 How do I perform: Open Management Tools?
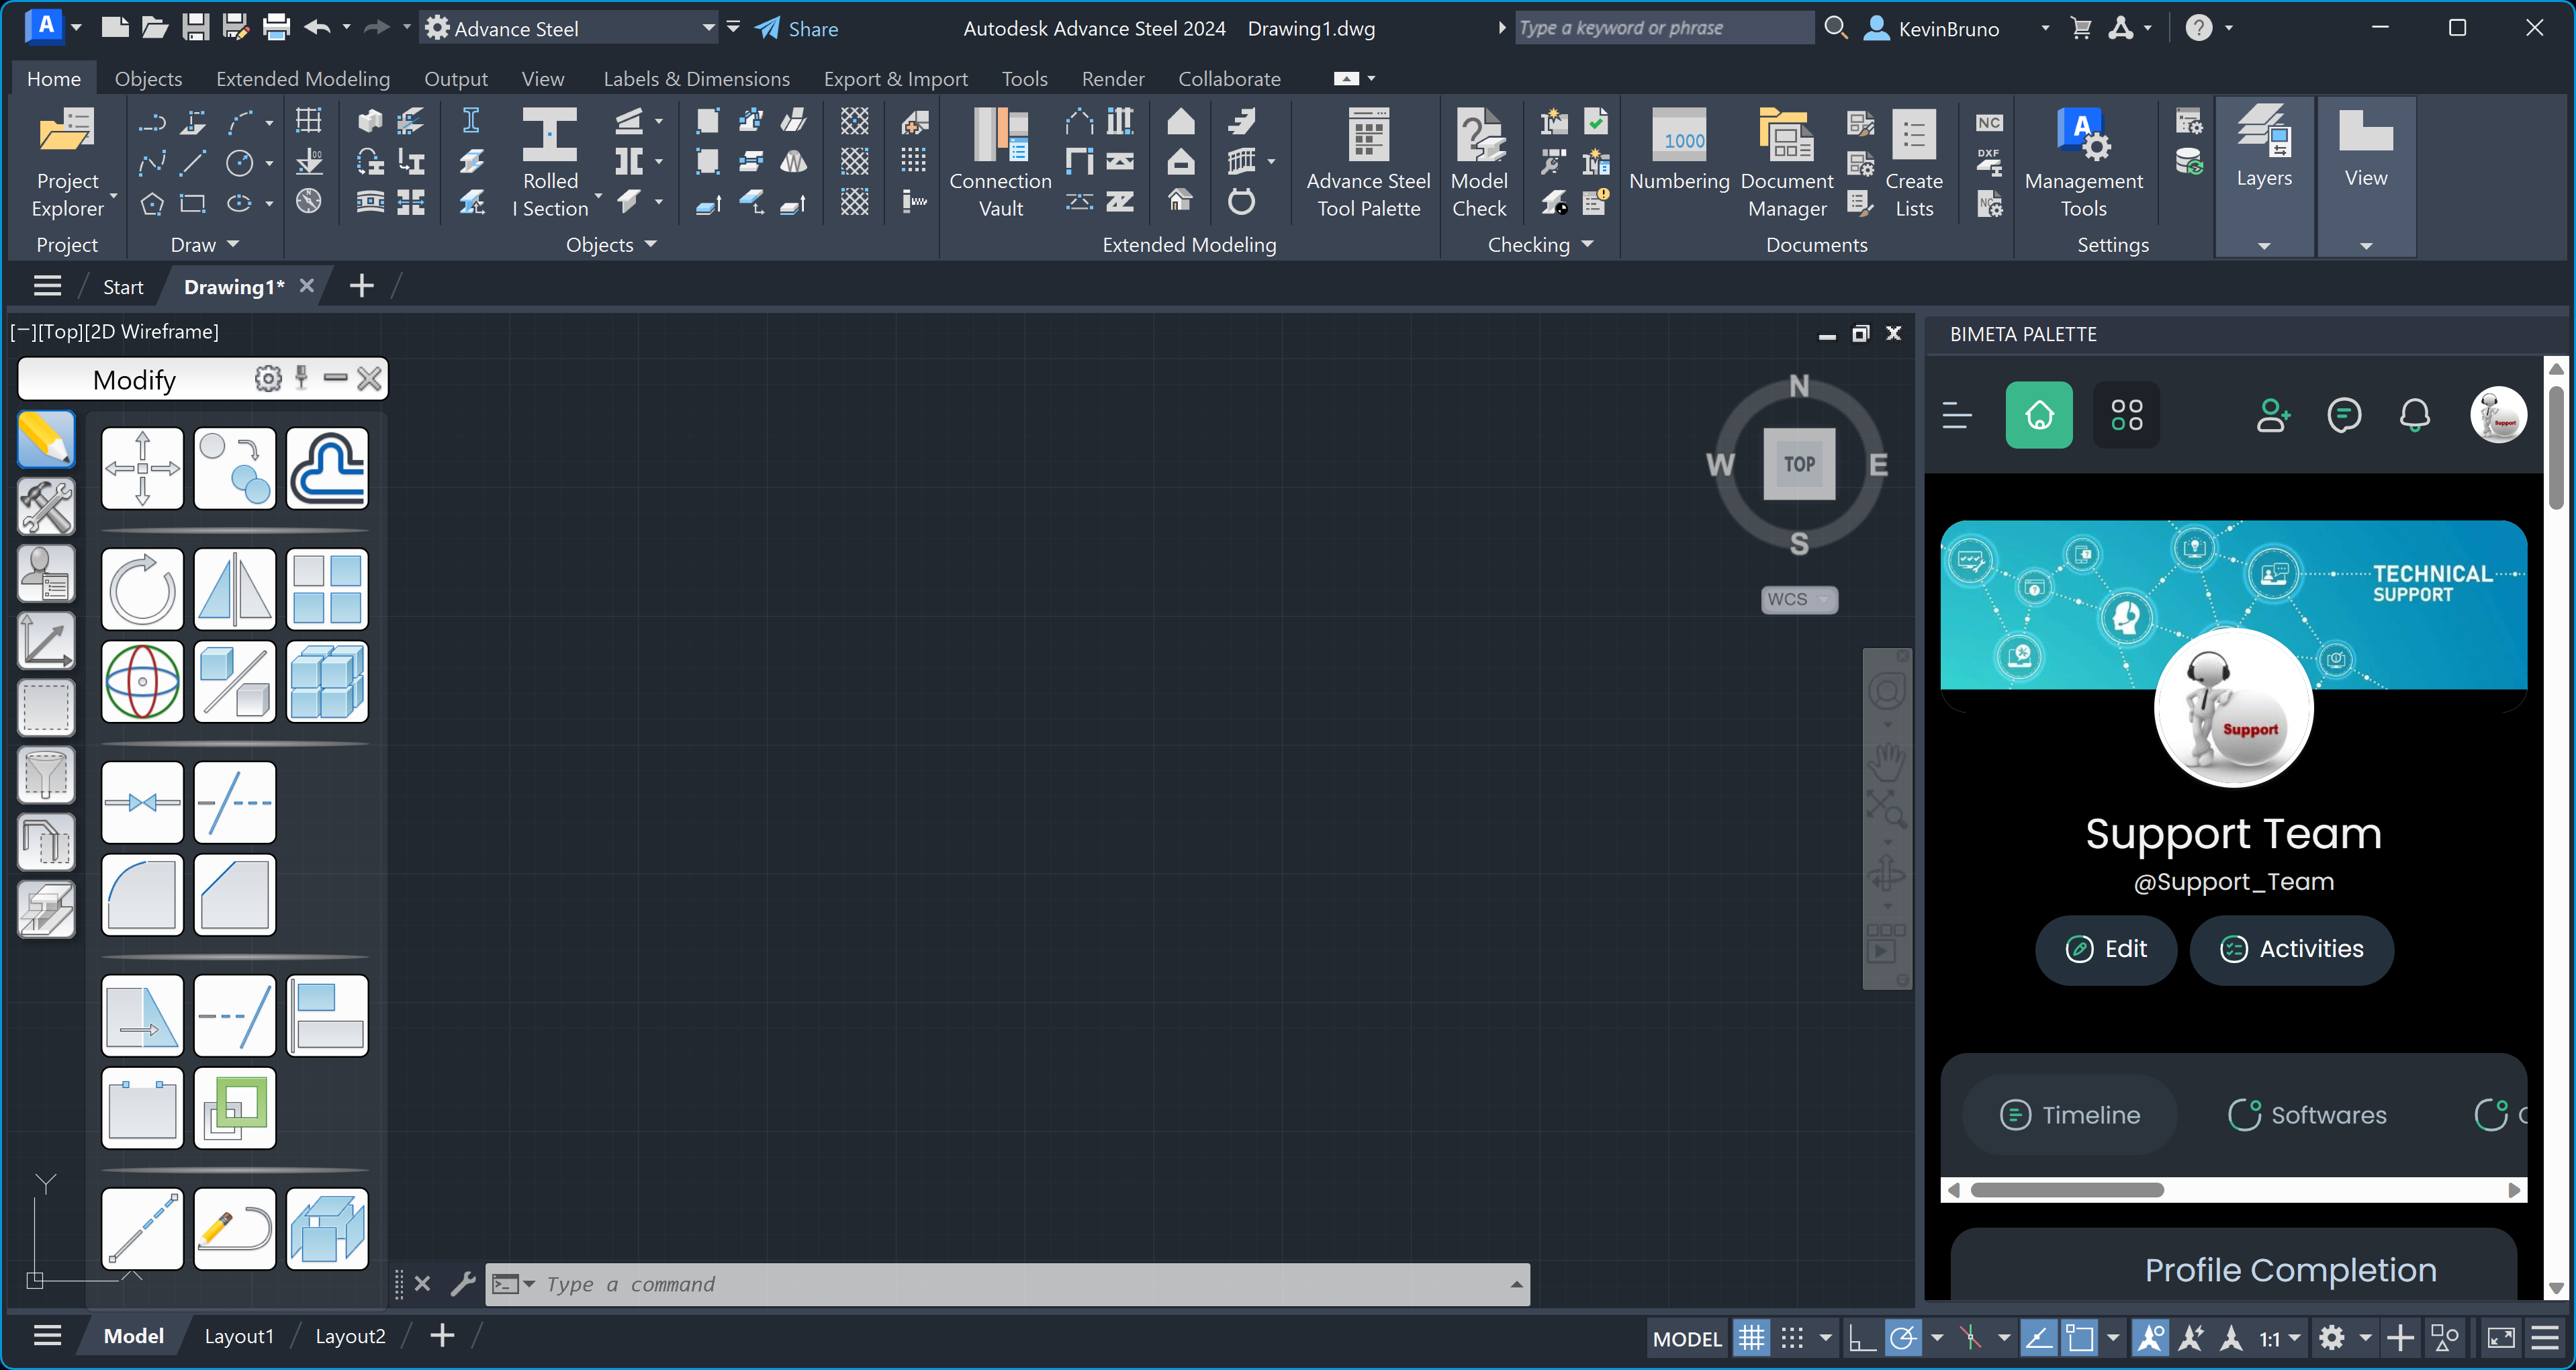point(2084,163)
